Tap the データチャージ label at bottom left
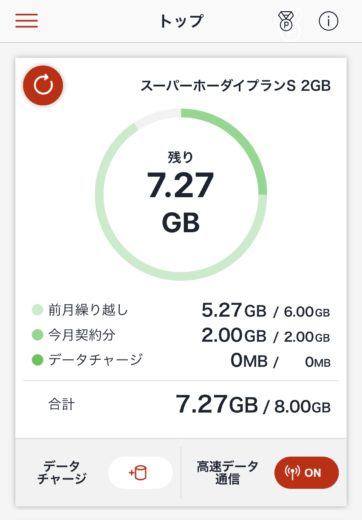Viewport: 362px width, 520px height. [62, 472]
